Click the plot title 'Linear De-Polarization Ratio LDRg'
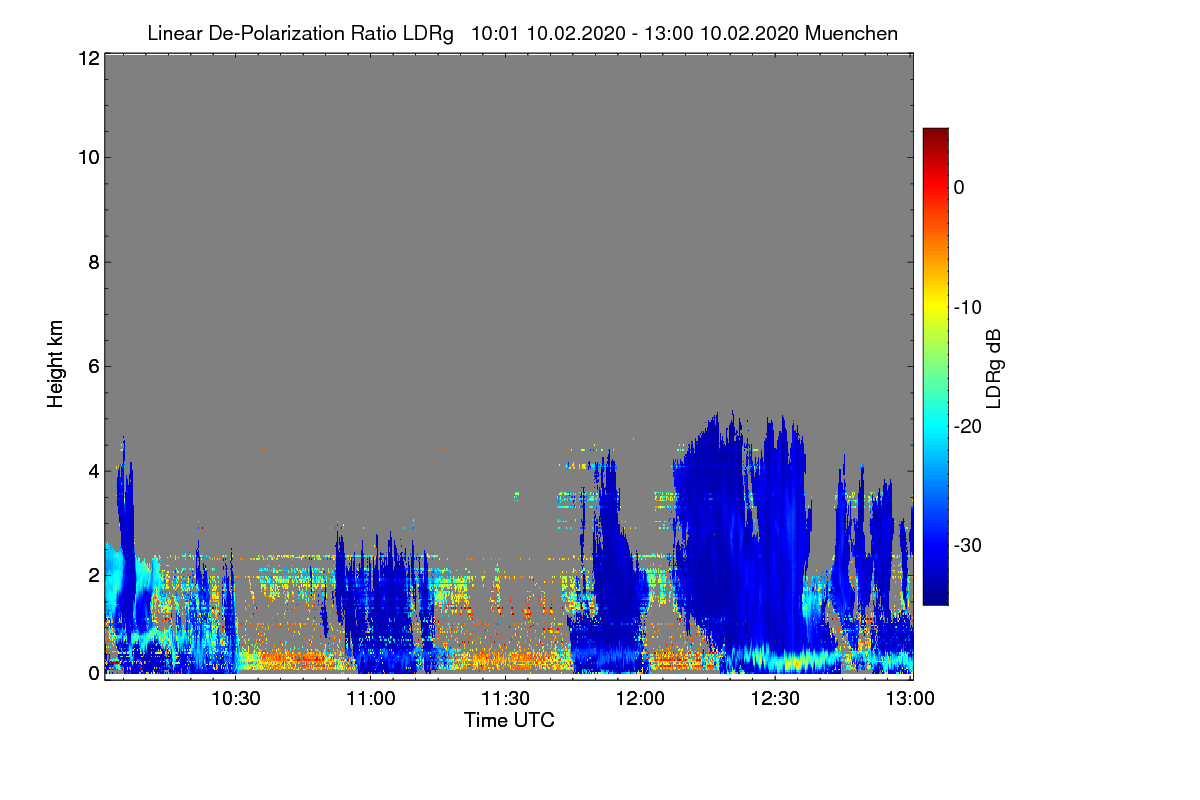The width and height of the screenshot is (1200, 800). click(x=300, y=34)
